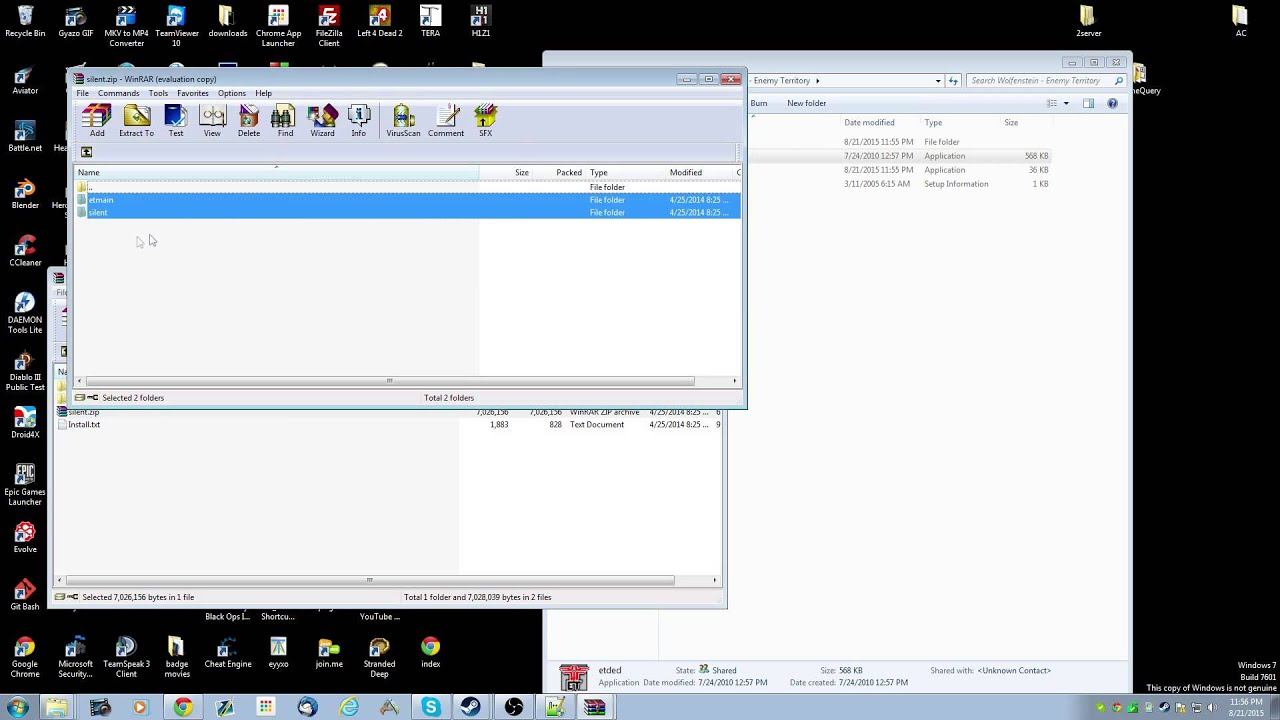Select the parent '..' folder row
This screenshot has height=720, width=1280.
tap(408, 187)
